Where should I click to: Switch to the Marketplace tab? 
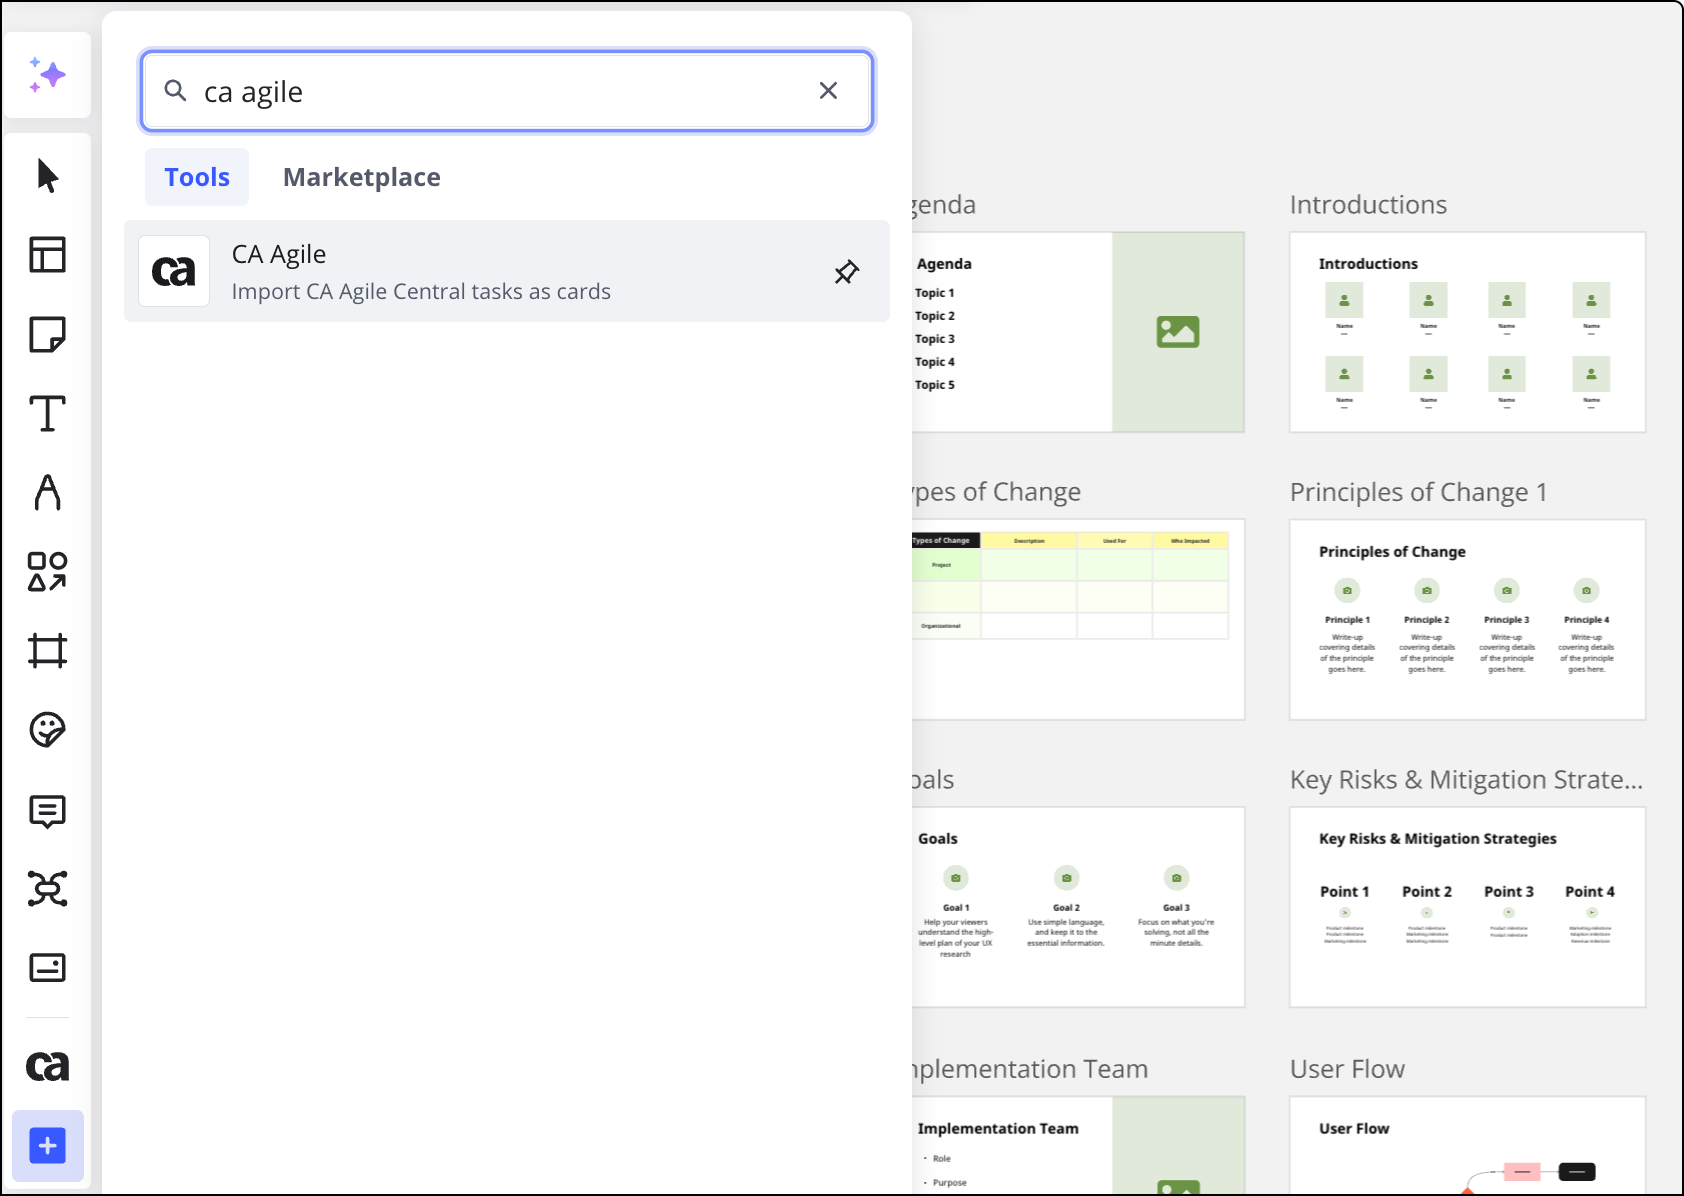[x=361, y=177]
